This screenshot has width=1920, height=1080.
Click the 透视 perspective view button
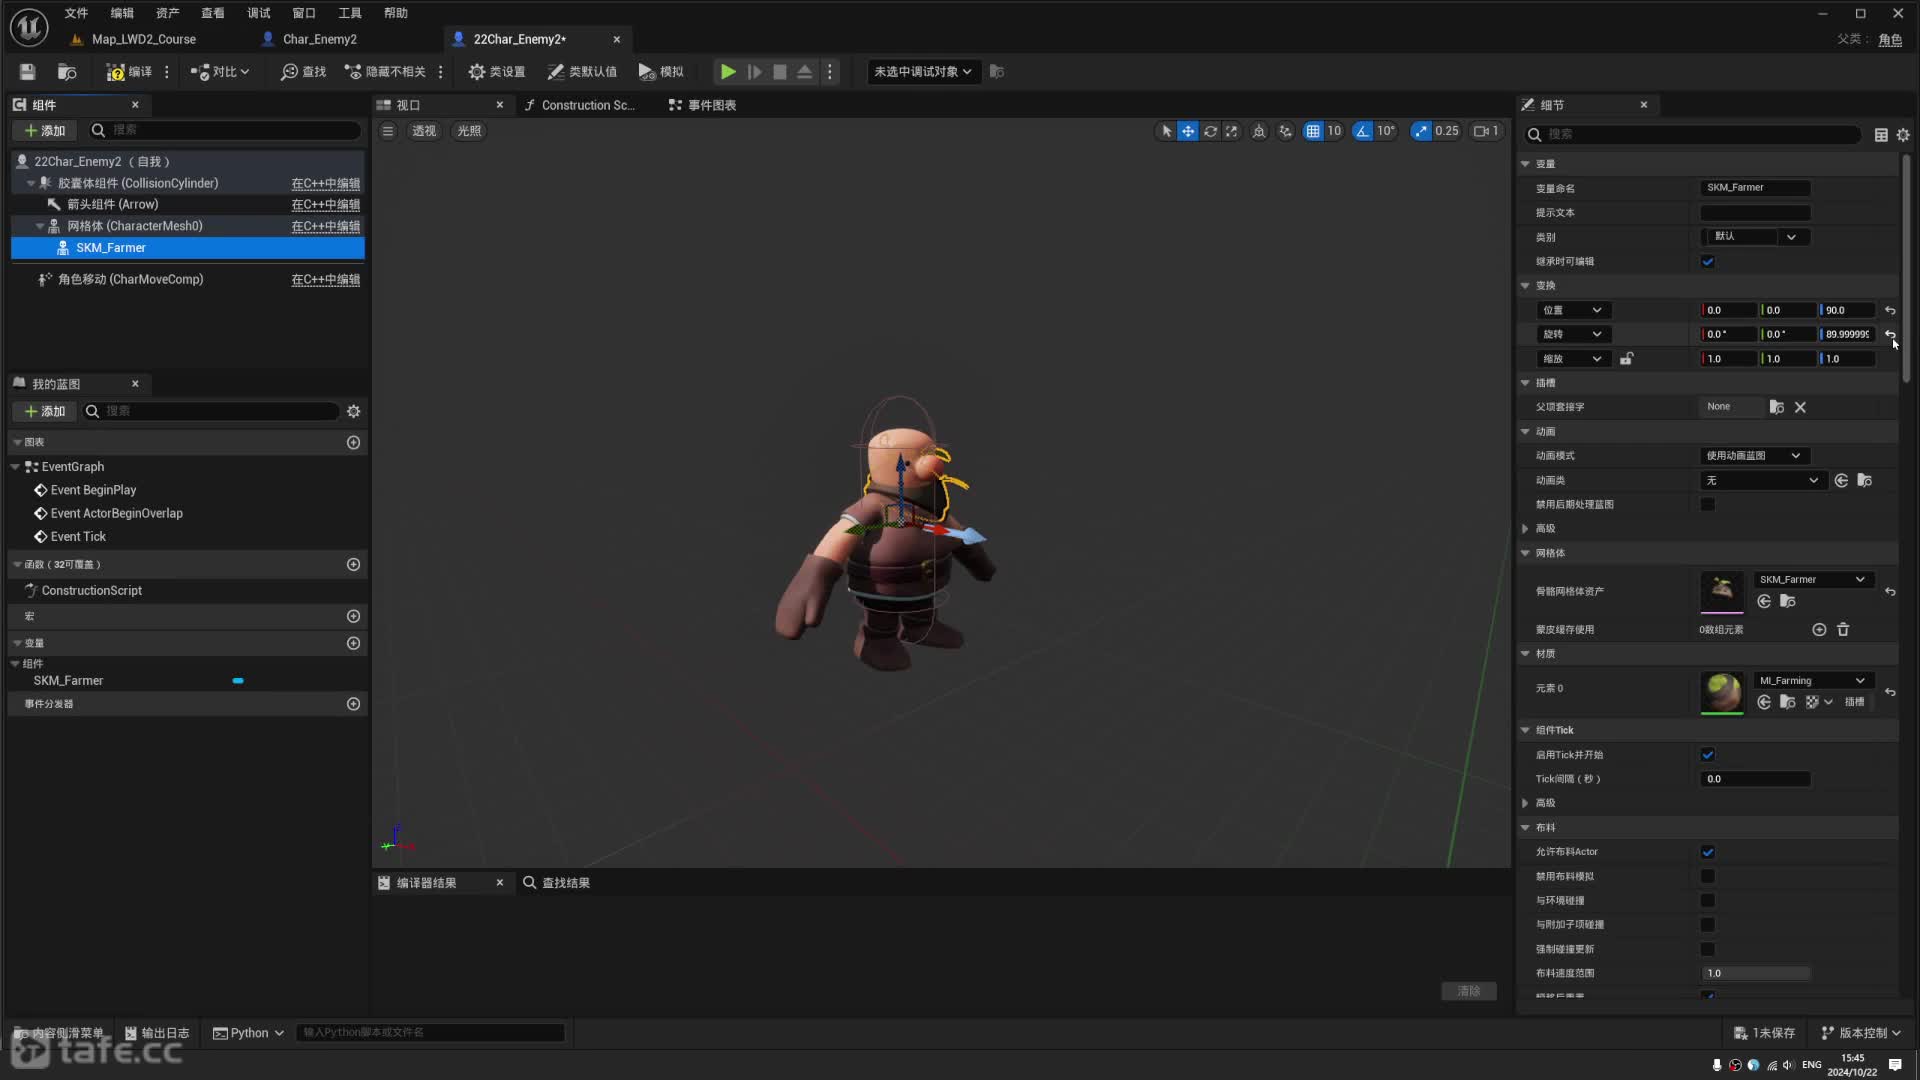424,131
